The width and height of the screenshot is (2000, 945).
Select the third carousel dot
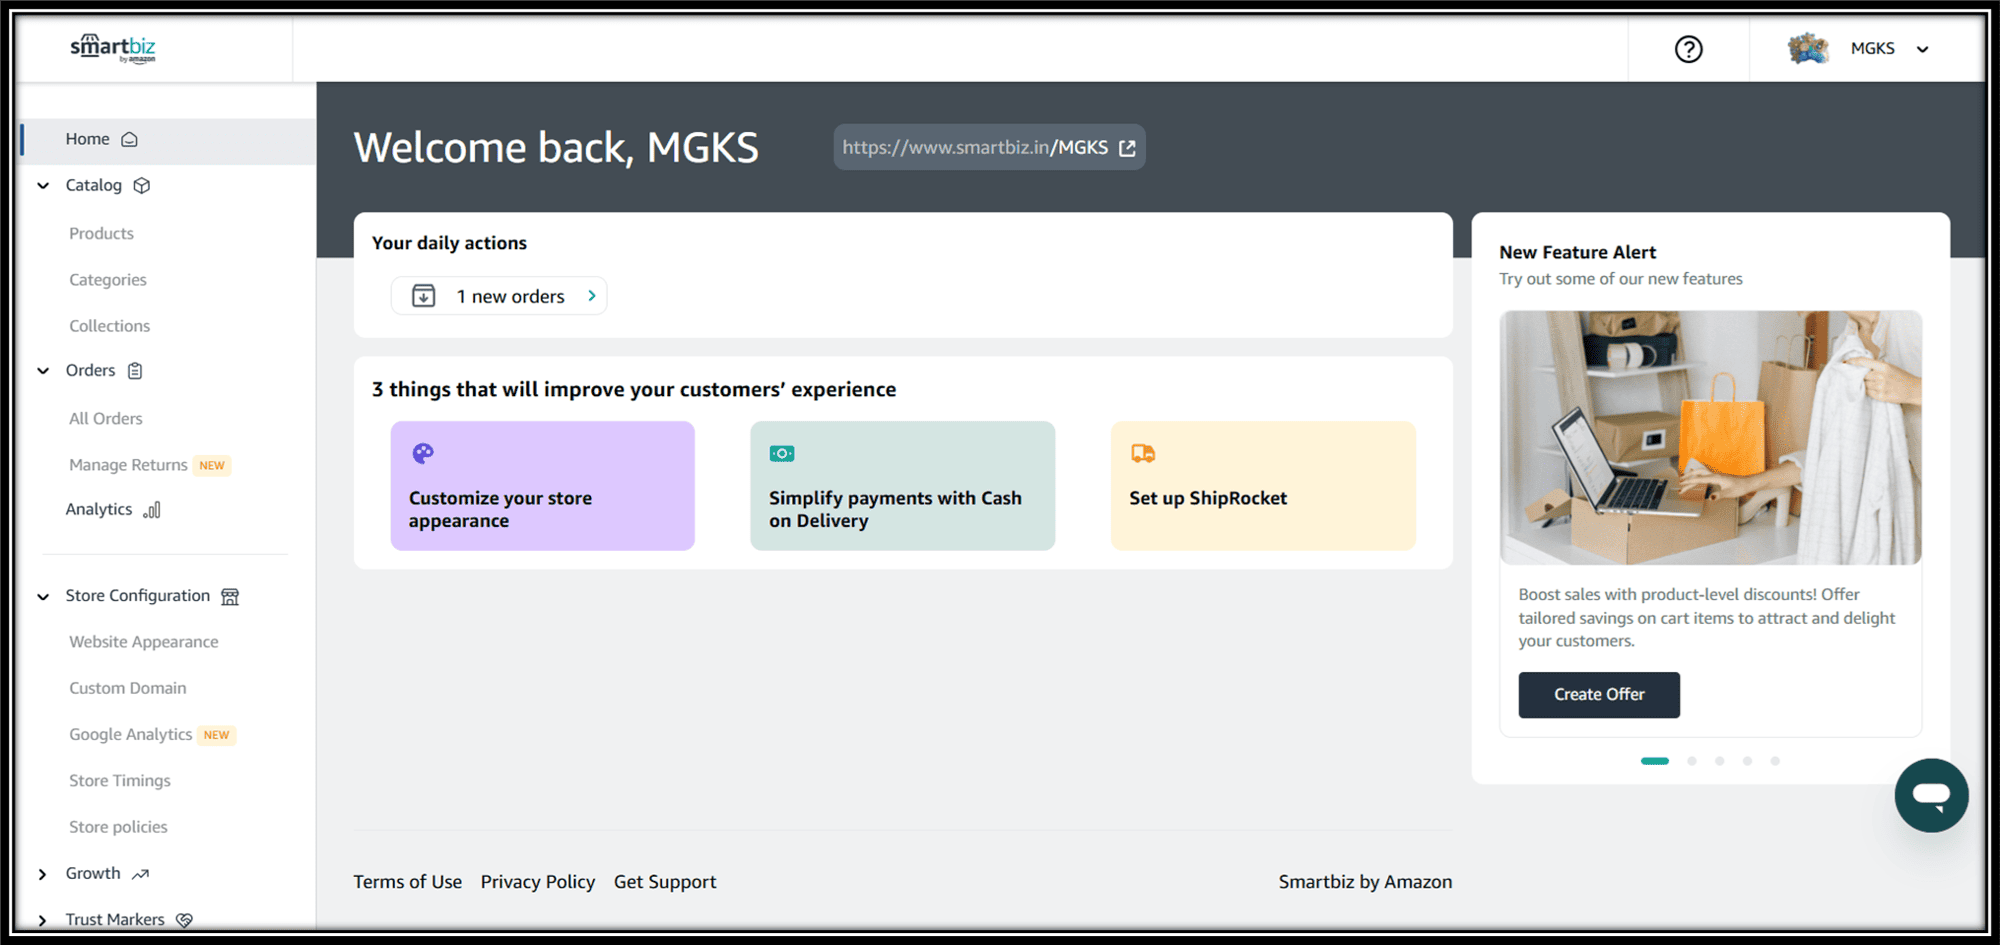click(x=1720, y=761)
